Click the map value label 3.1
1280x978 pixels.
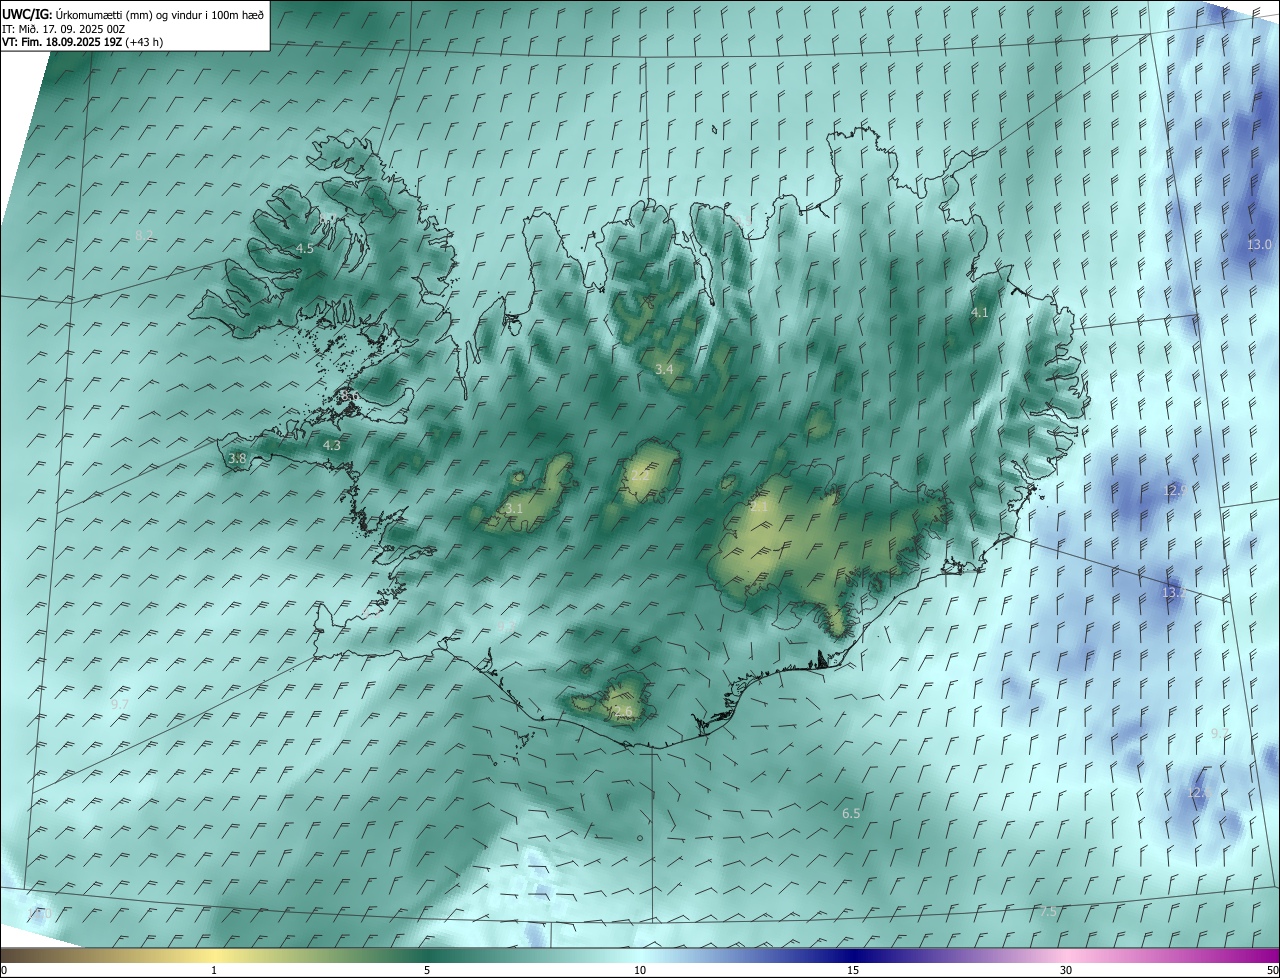[x=514, y=510]
